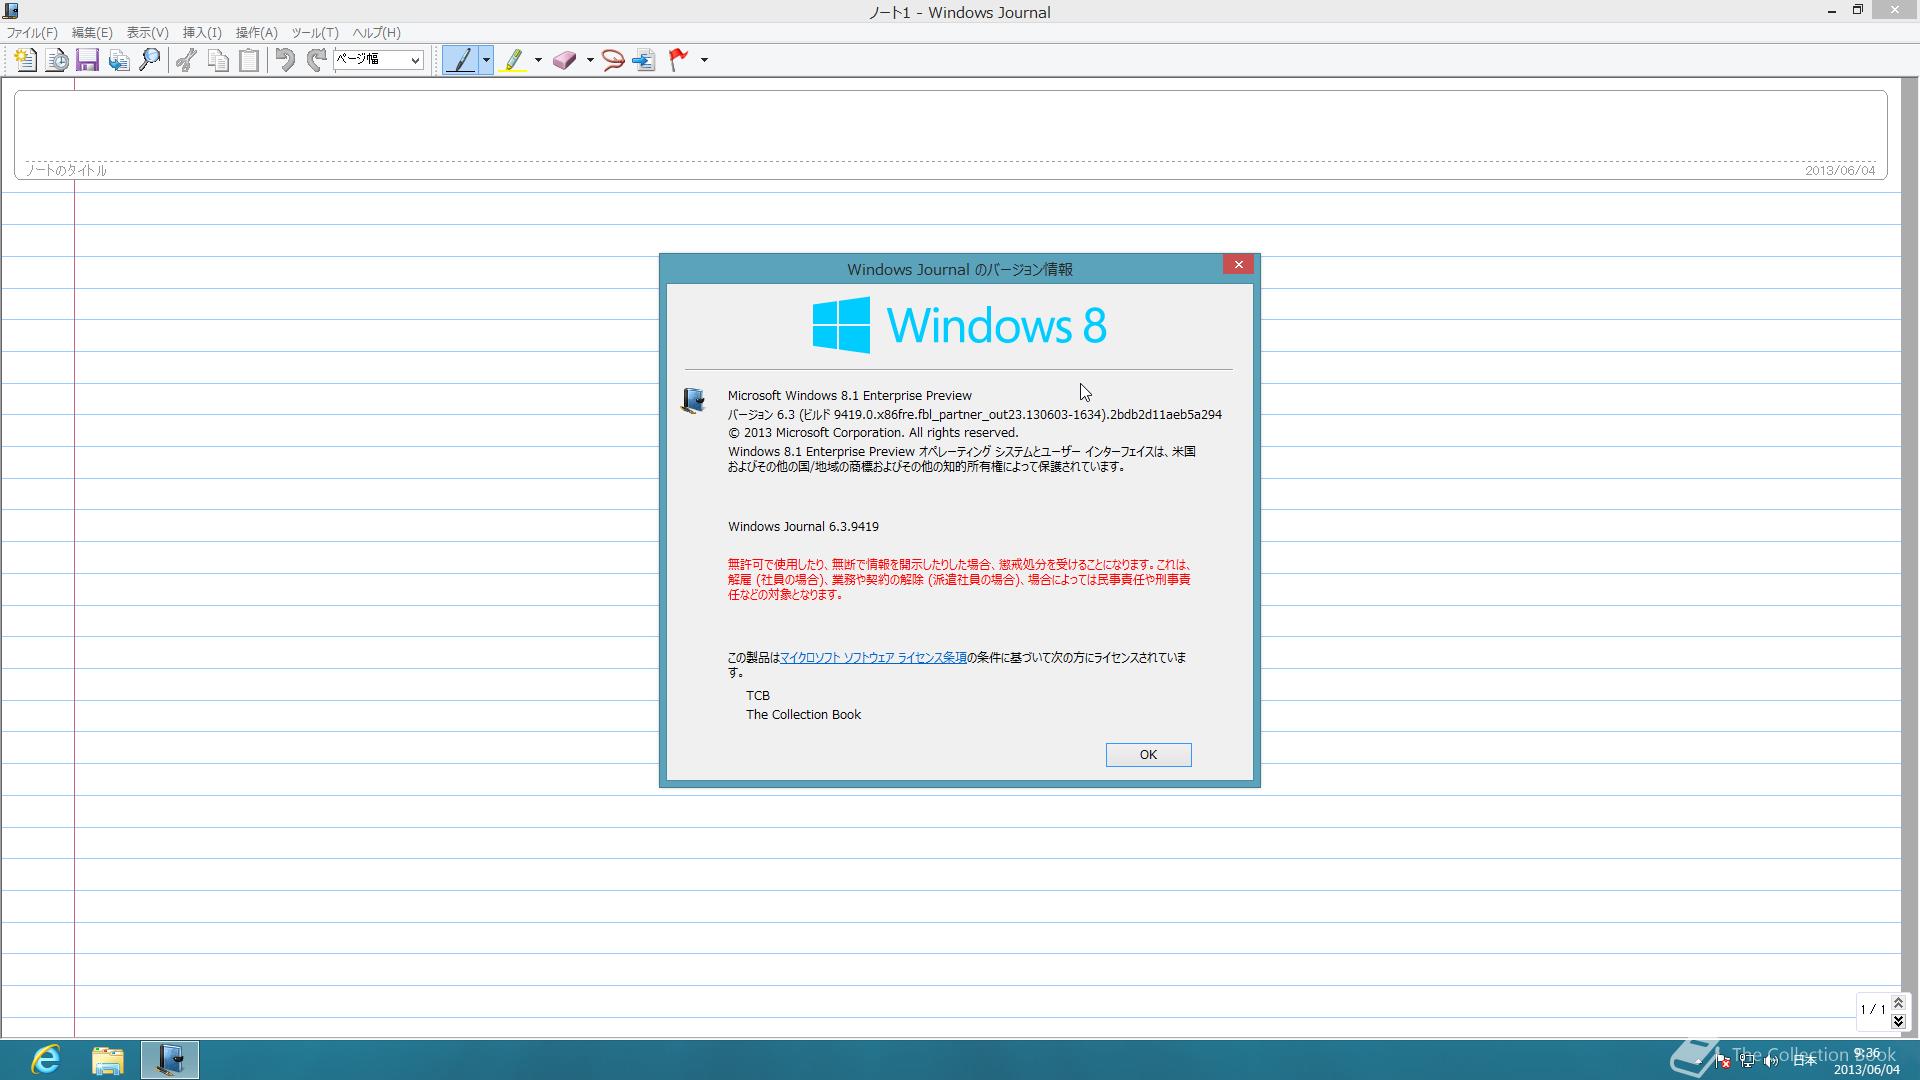
Task: Open the 編集(E) menu
Action: point(92,33)
